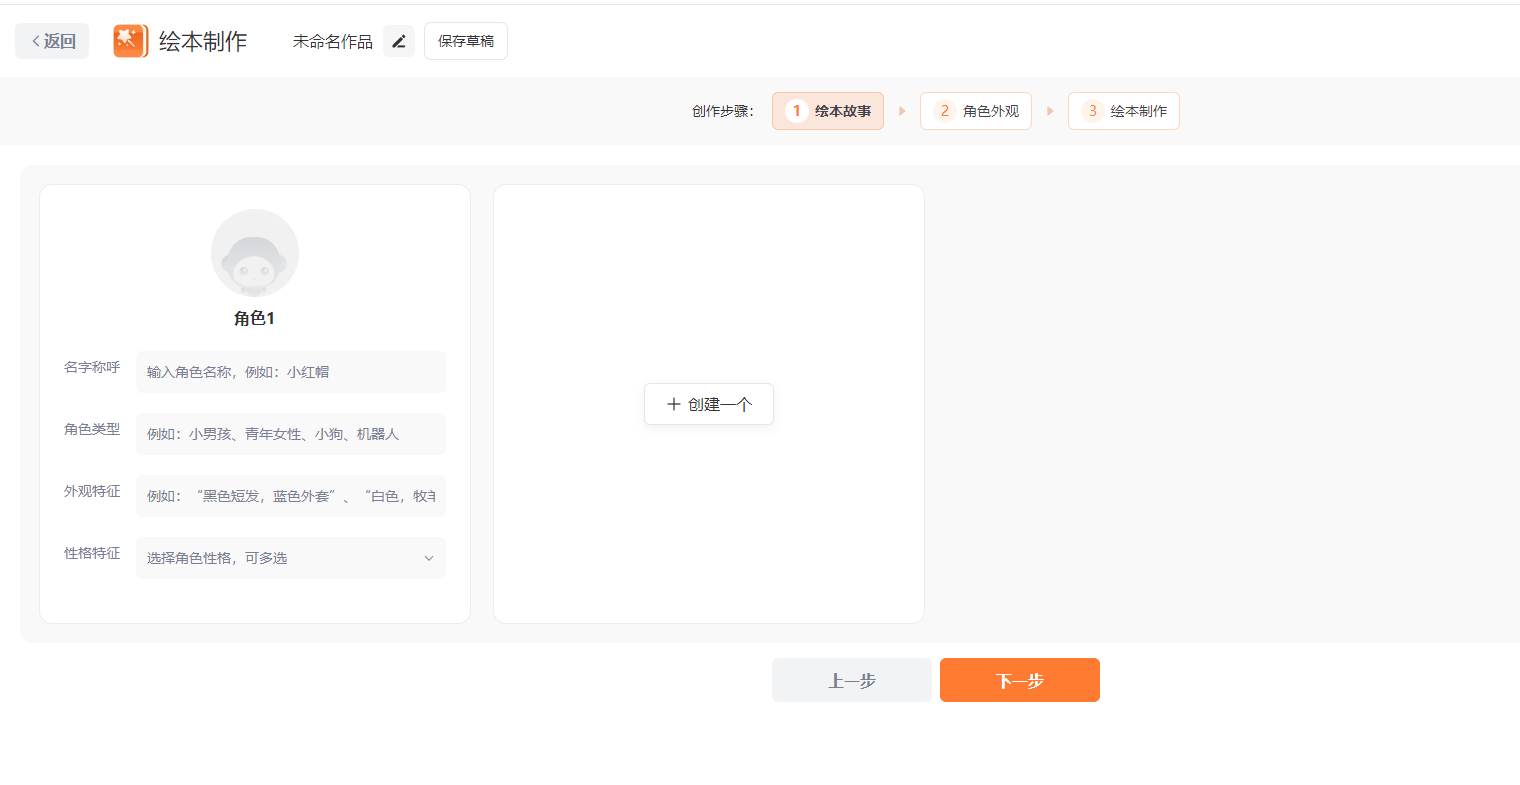Viewport: 1520px width, 785px height.
Task: Click the step 1 number badge
Action: tap(796, 110)
